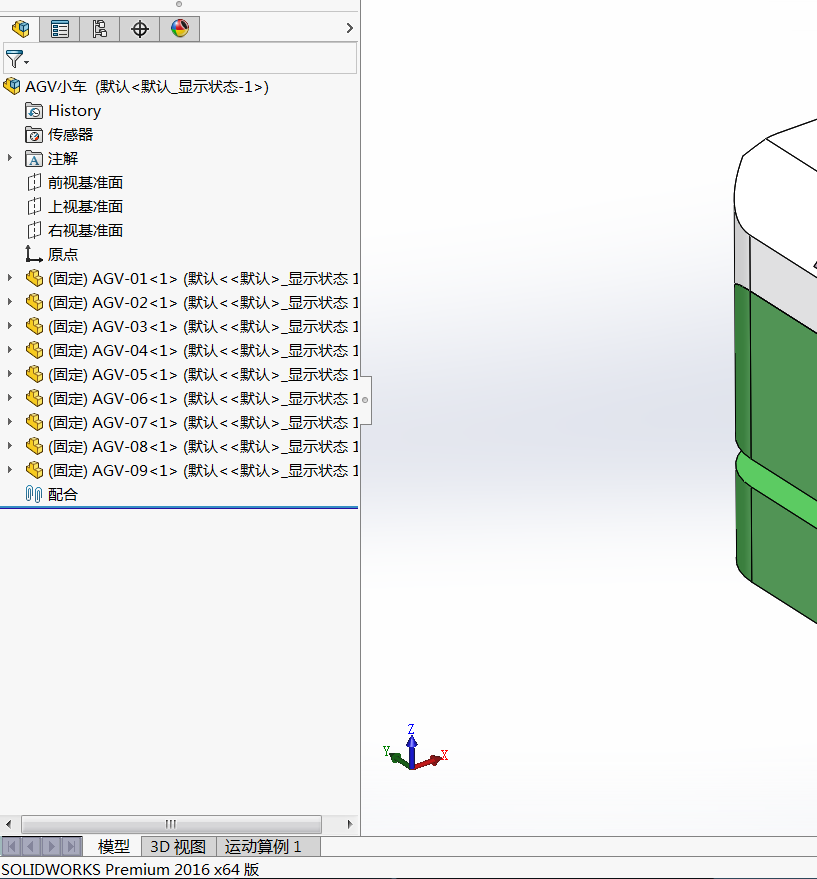Expand the AGV-09 component node
Image resolution: width=817 pixels, height=879 pixels.
(x=10, y=470)
